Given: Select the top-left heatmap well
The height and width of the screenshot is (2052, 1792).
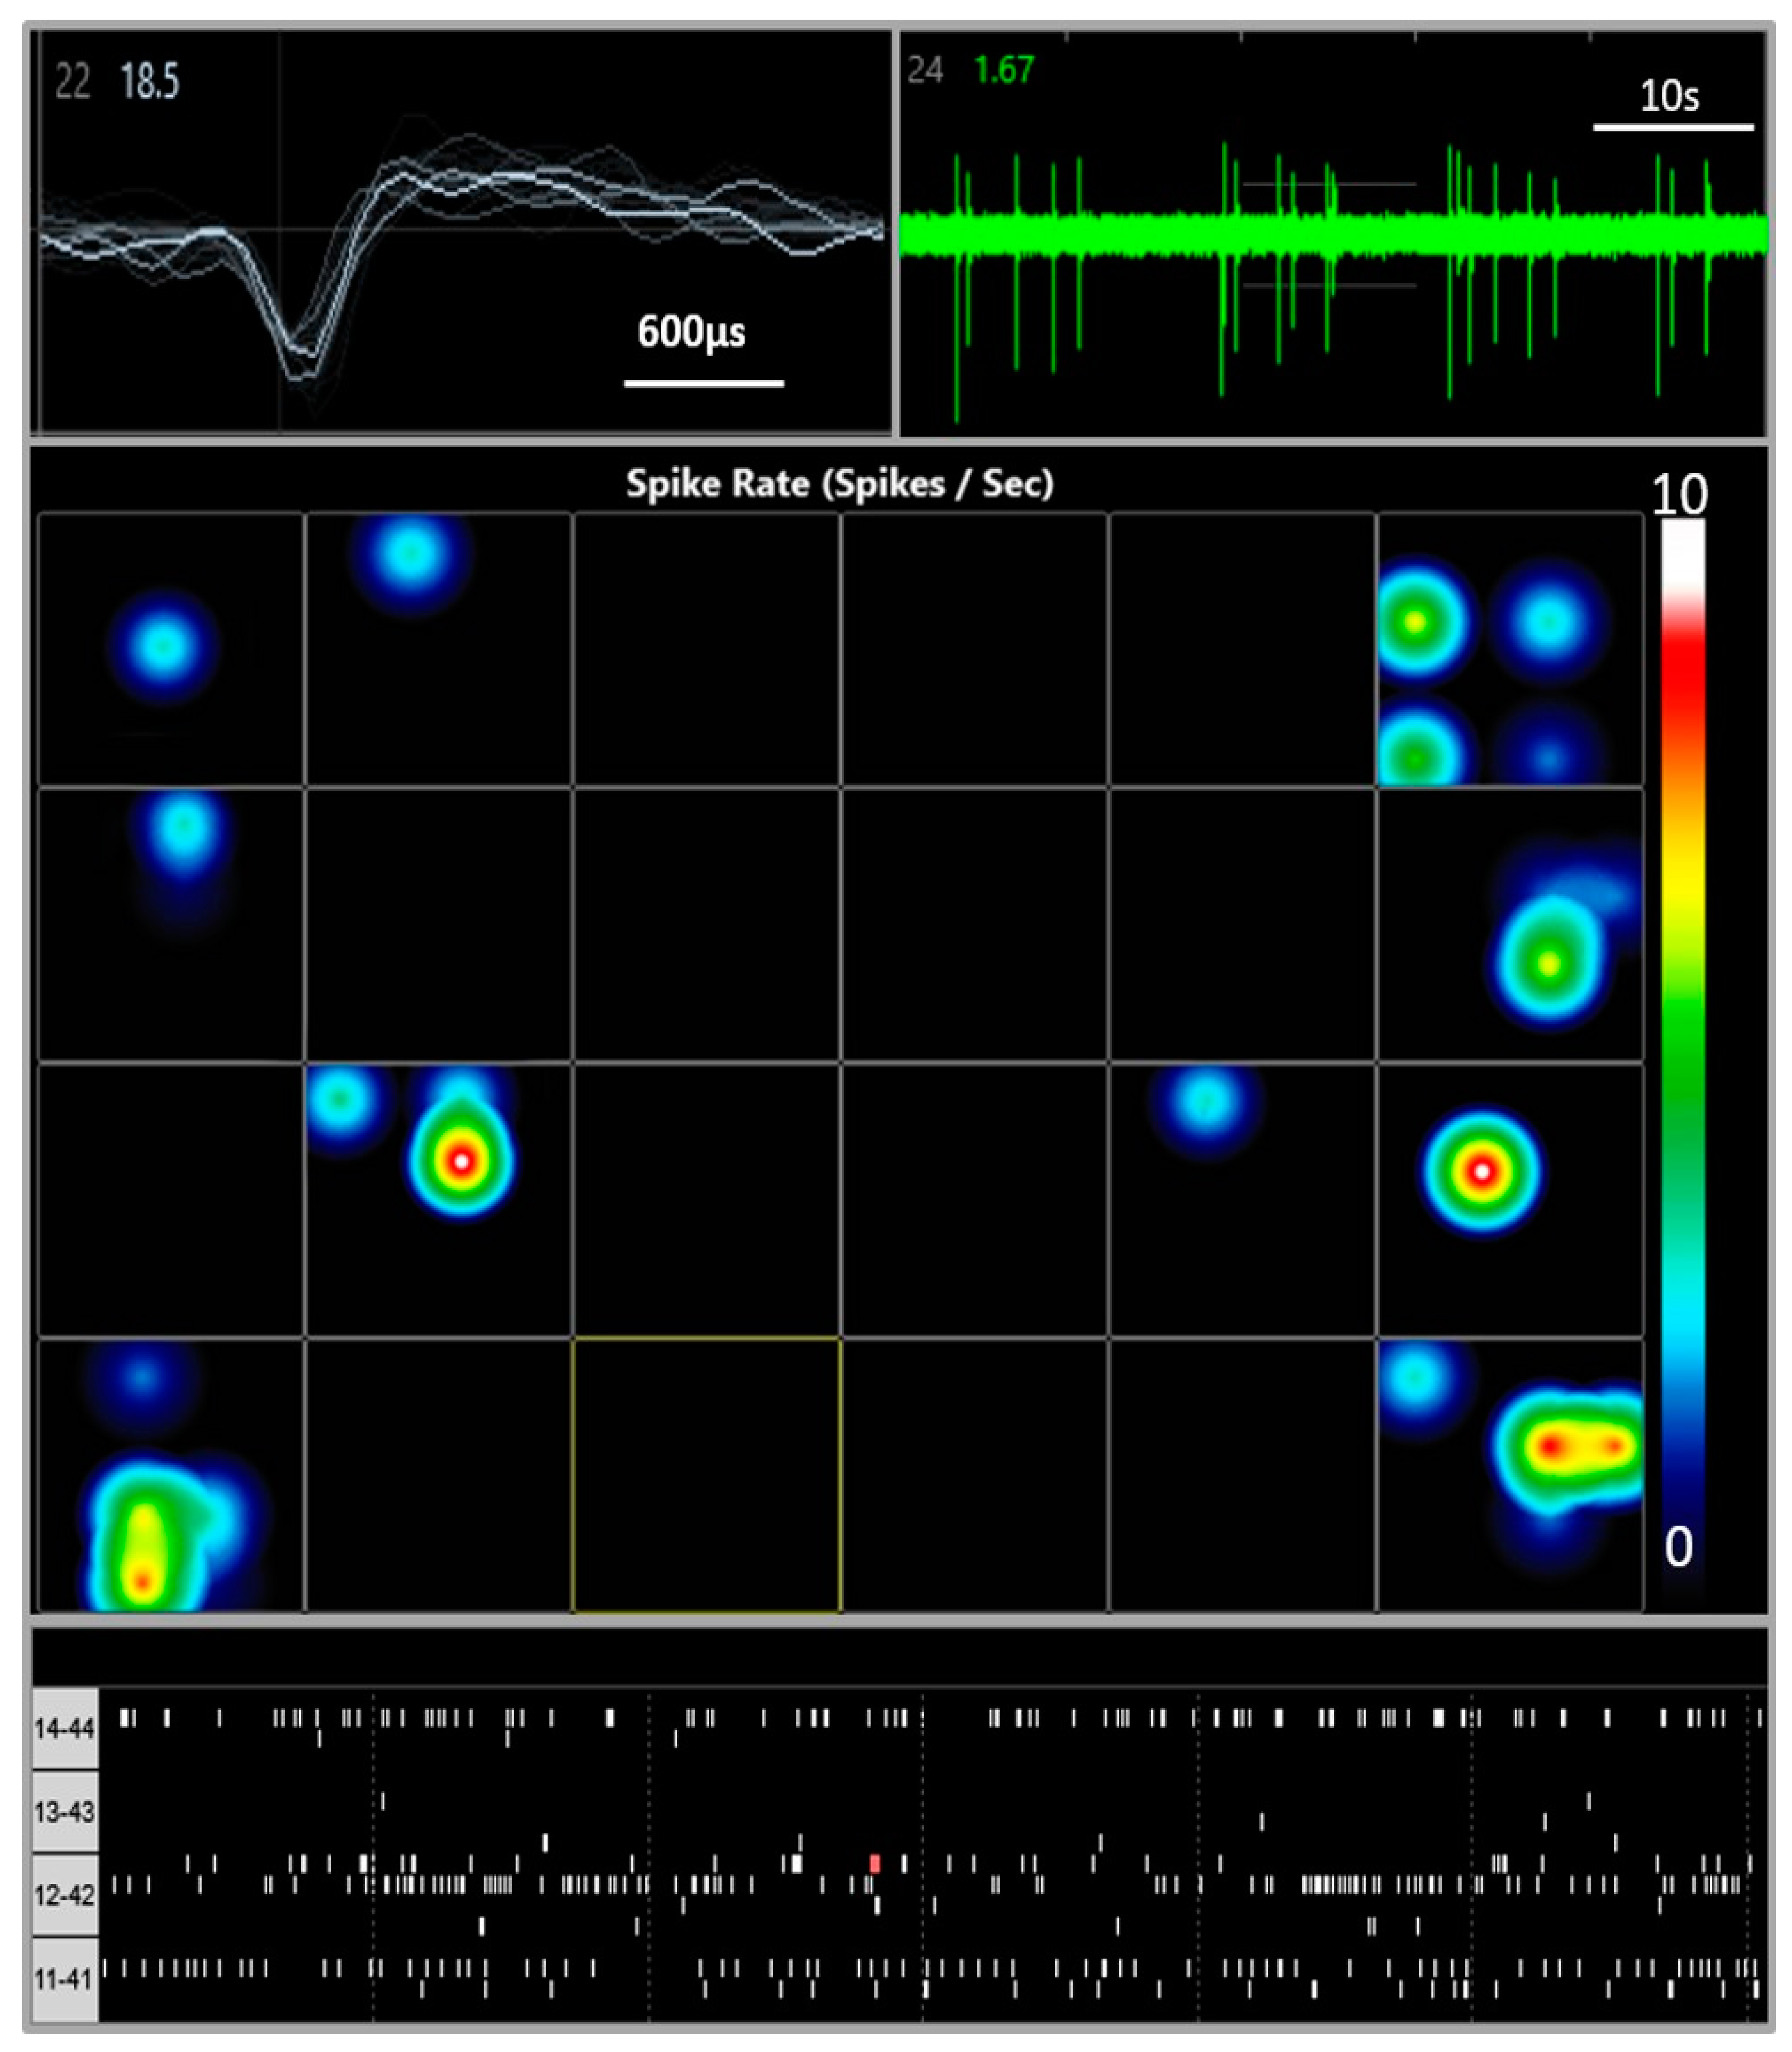Looking at the screenshot, I should tap(171, 649).
